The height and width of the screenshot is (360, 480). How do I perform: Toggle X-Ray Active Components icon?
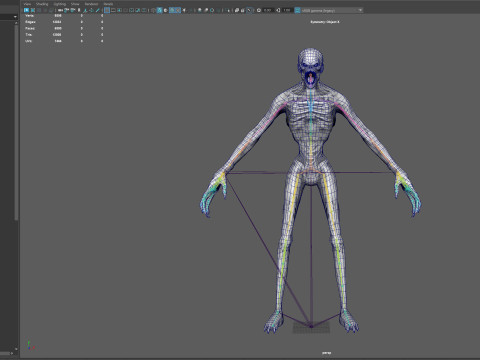tap(243, 10)
